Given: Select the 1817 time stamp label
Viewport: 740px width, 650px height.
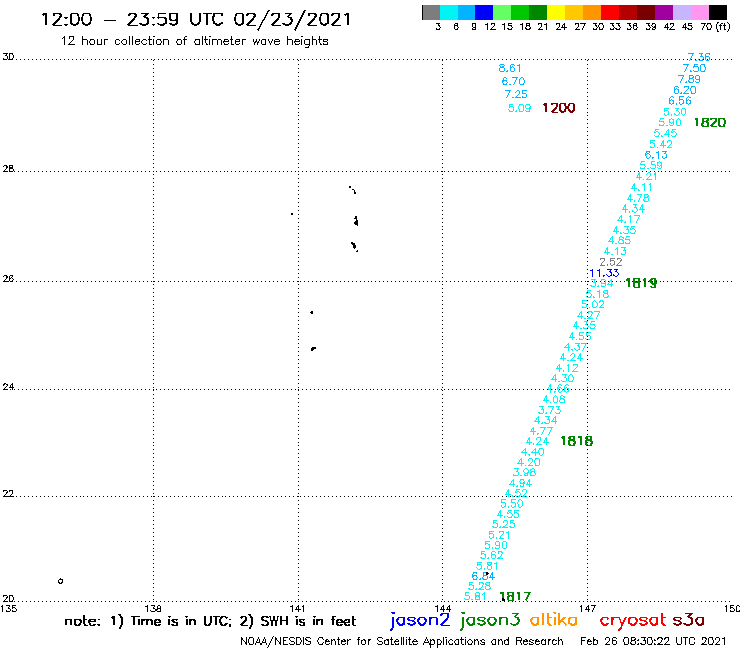Looking at the screenshot, I should [515, 597].
